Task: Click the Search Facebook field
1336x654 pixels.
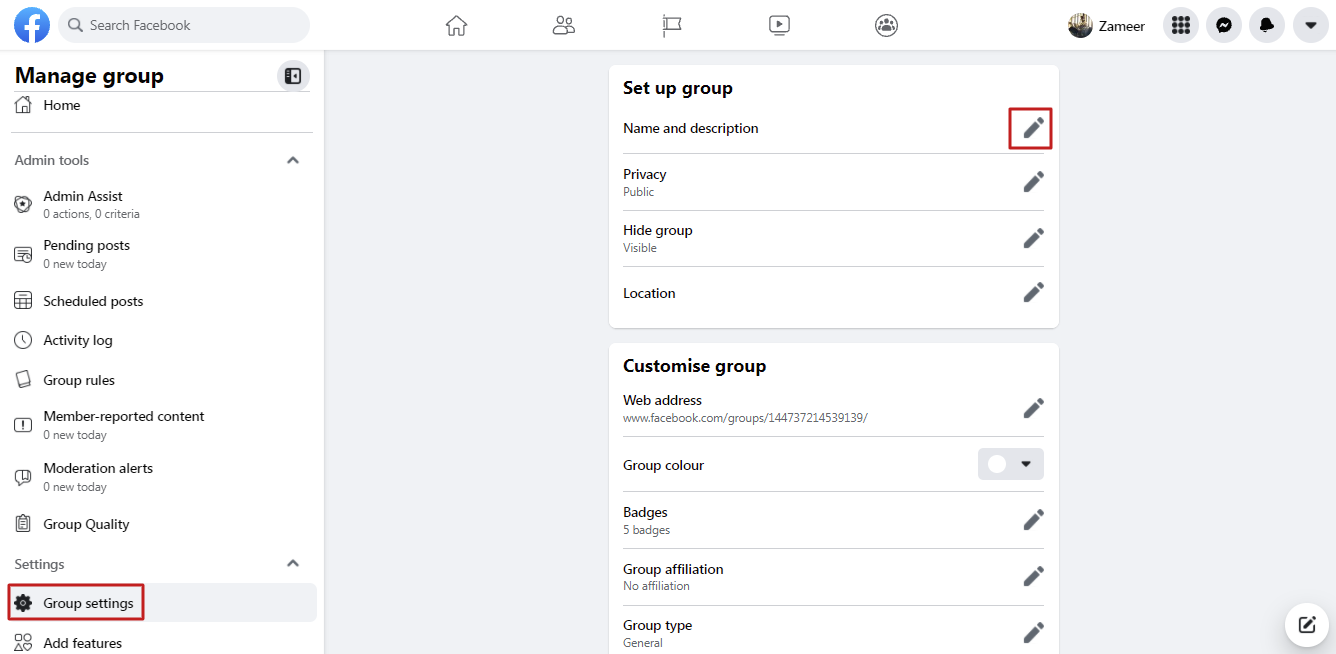Action: click(x=184, y=25)
